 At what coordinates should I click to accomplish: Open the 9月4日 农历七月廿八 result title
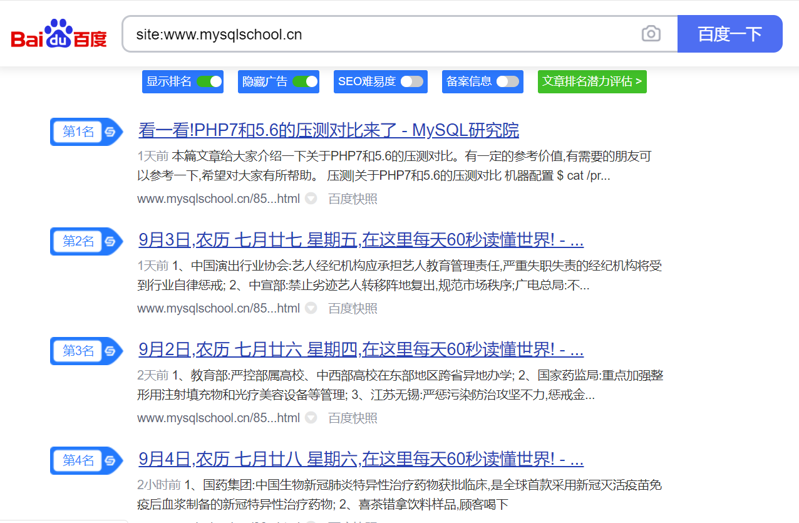coord(361,459)
